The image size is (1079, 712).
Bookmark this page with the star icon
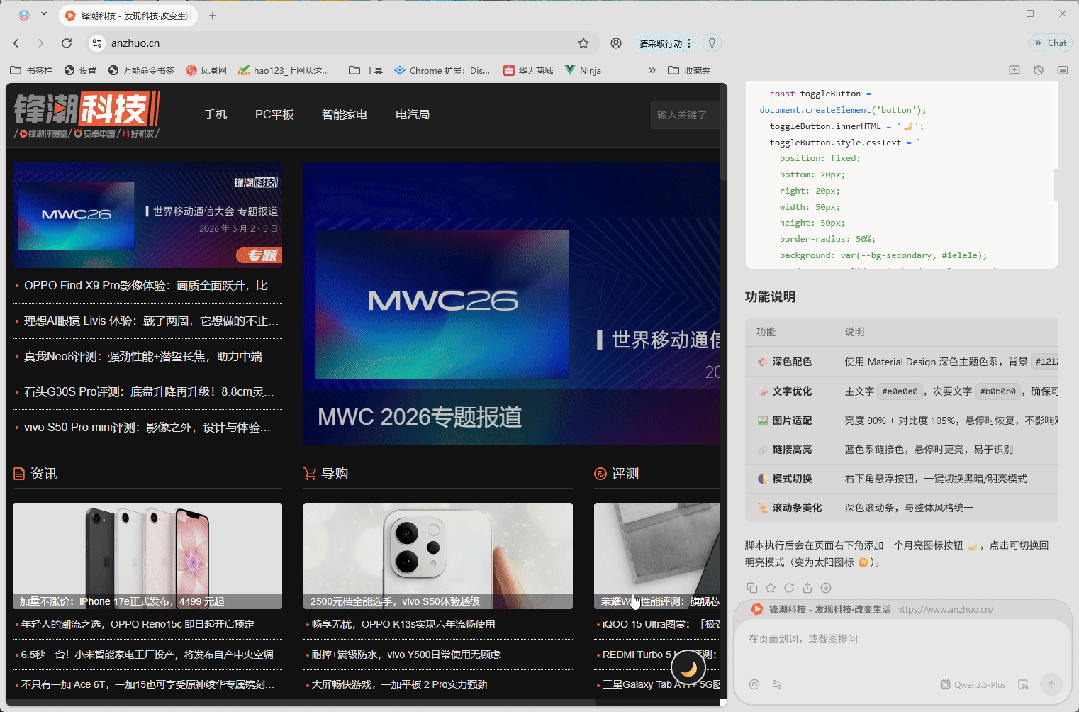pyautogui.click(x=583, y=43)
